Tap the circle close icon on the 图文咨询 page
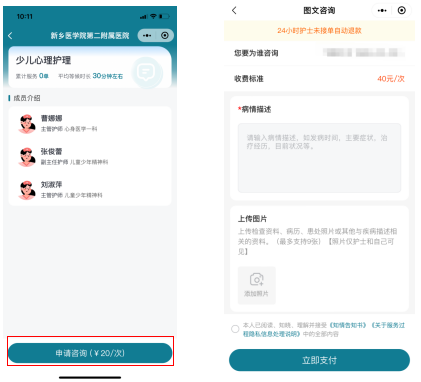This screenshot has width=421, height=382. (x=402, y=11)
